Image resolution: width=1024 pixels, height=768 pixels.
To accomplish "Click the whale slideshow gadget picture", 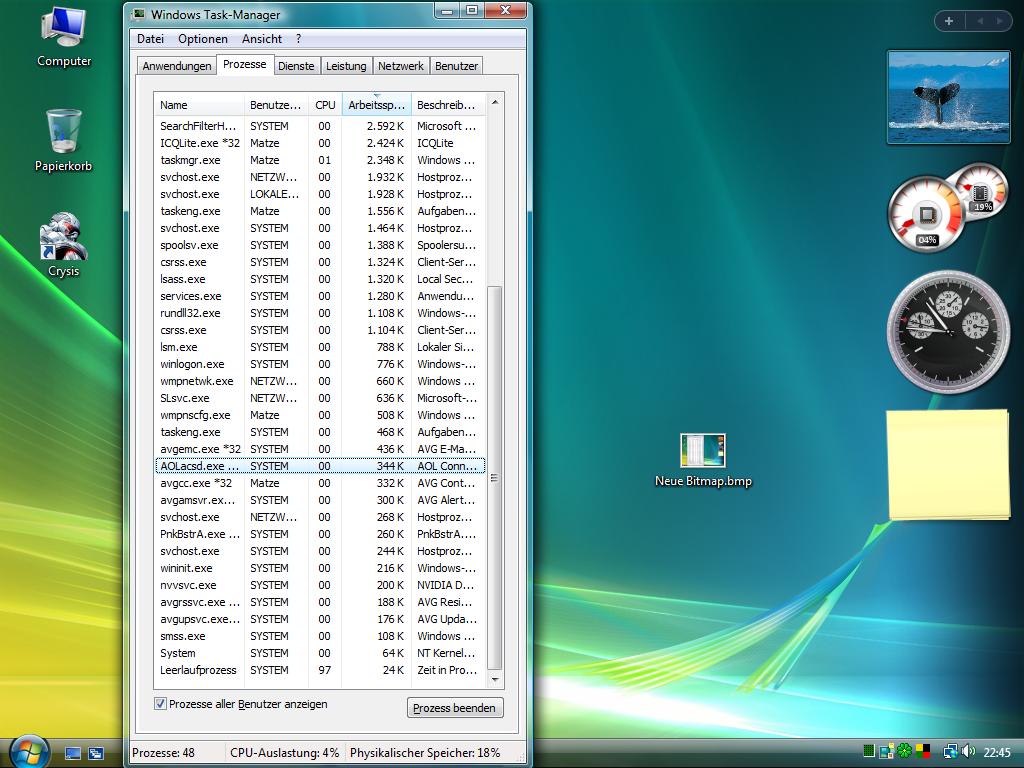I will 948,97.
